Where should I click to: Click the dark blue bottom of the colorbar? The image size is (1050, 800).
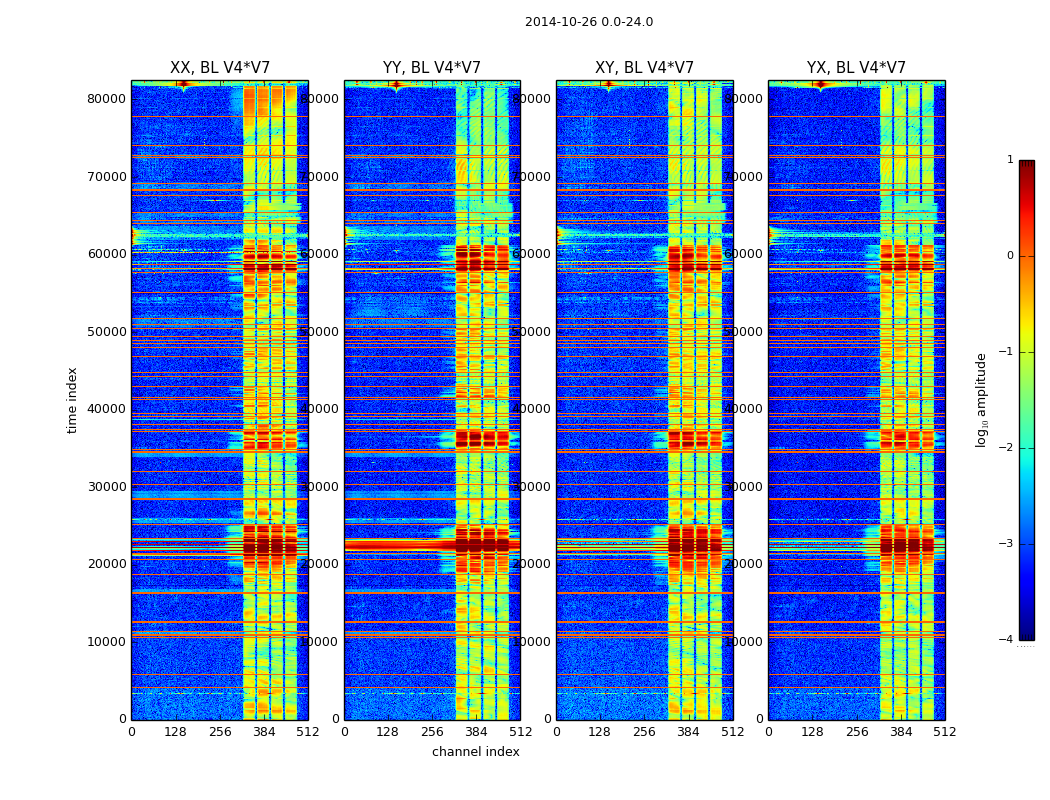[1026, 634]
